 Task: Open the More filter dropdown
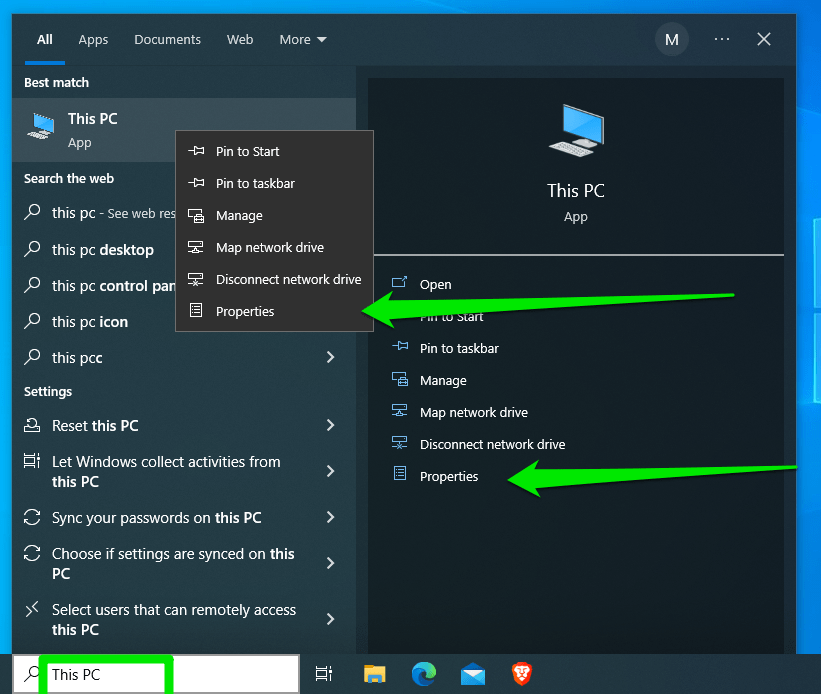[302, 39]
